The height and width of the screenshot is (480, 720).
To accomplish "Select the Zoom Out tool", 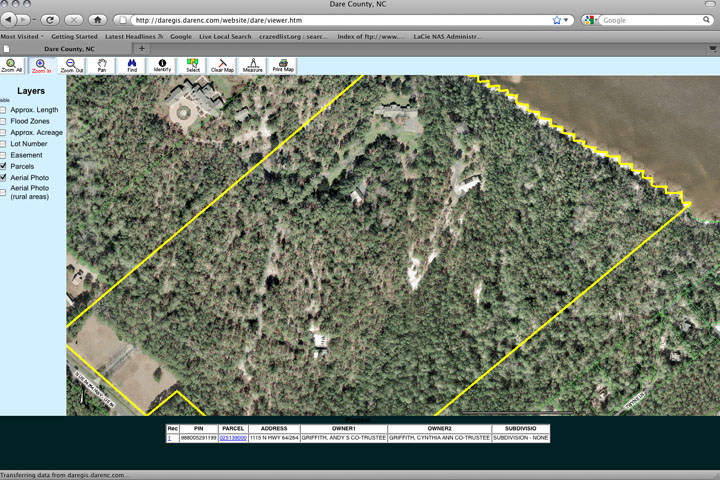I will [x=71, y=66].
